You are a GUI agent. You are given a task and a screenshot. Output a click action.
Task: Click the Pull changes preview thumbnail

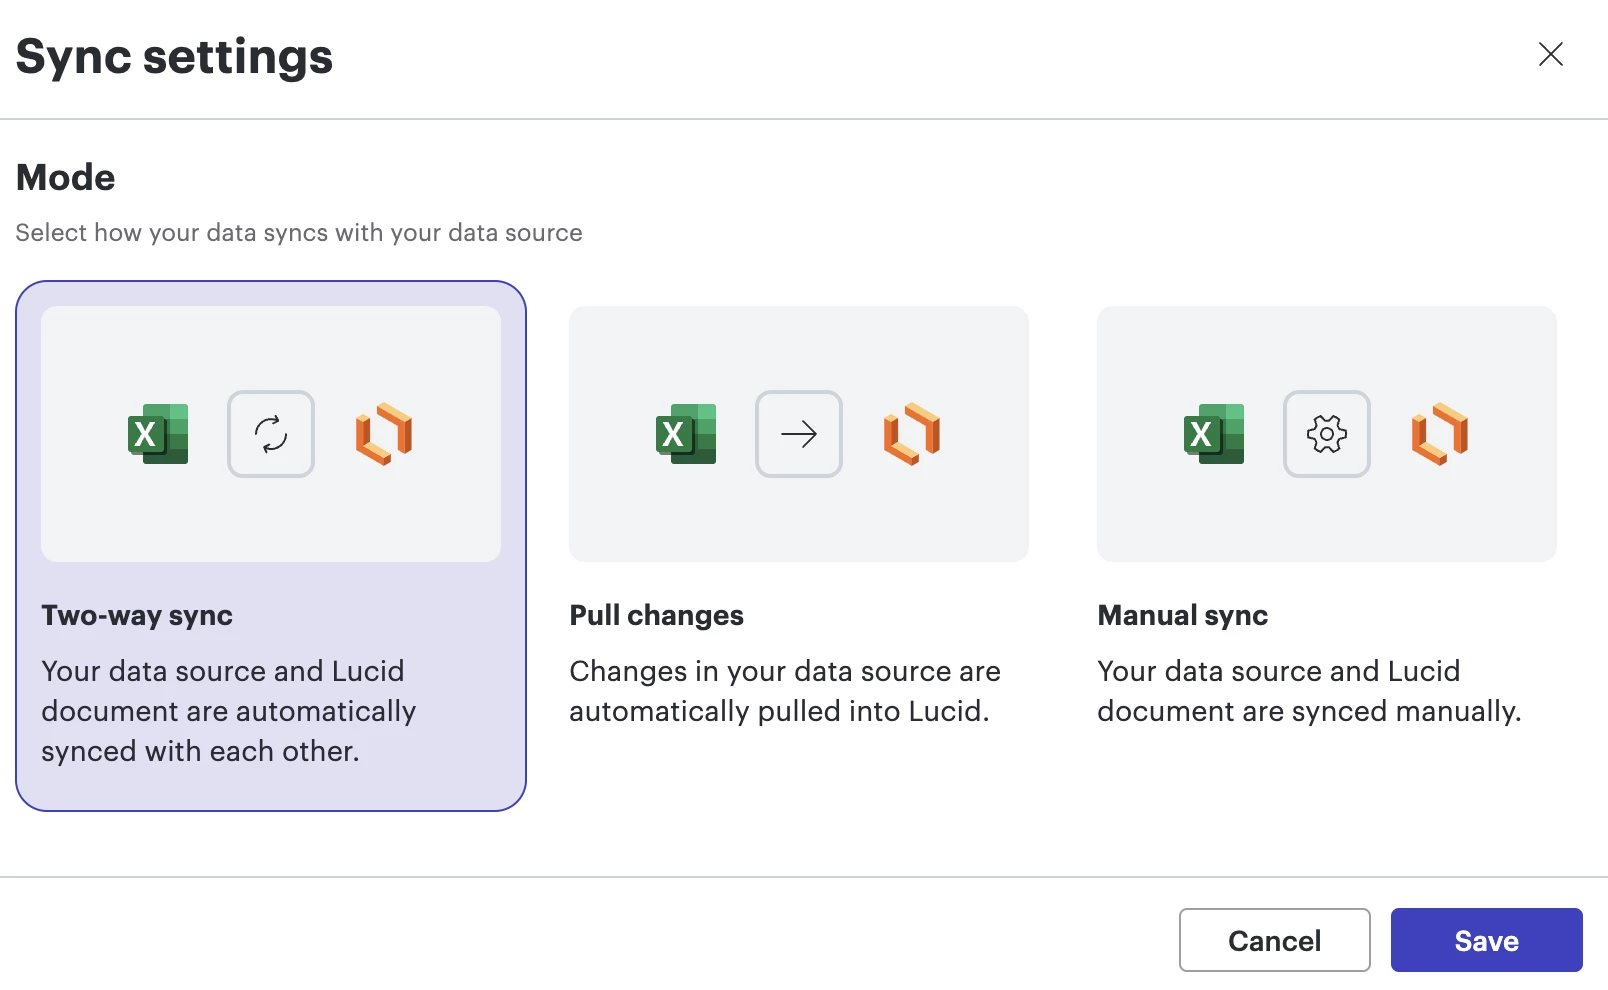coord(798,520)
